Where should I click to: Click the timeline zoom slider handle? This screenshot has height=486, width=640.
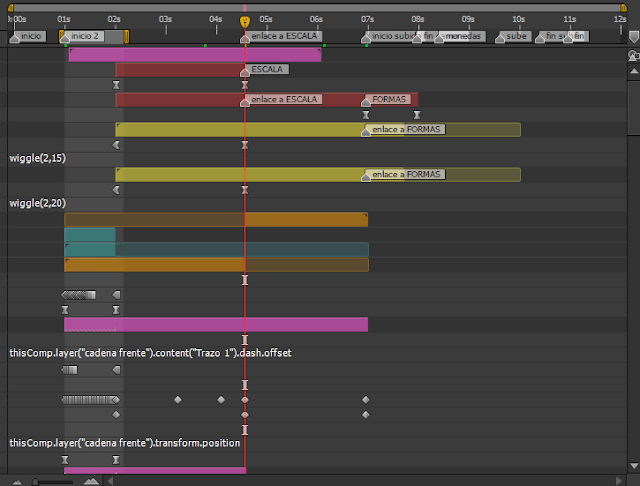tap(36, 481)
